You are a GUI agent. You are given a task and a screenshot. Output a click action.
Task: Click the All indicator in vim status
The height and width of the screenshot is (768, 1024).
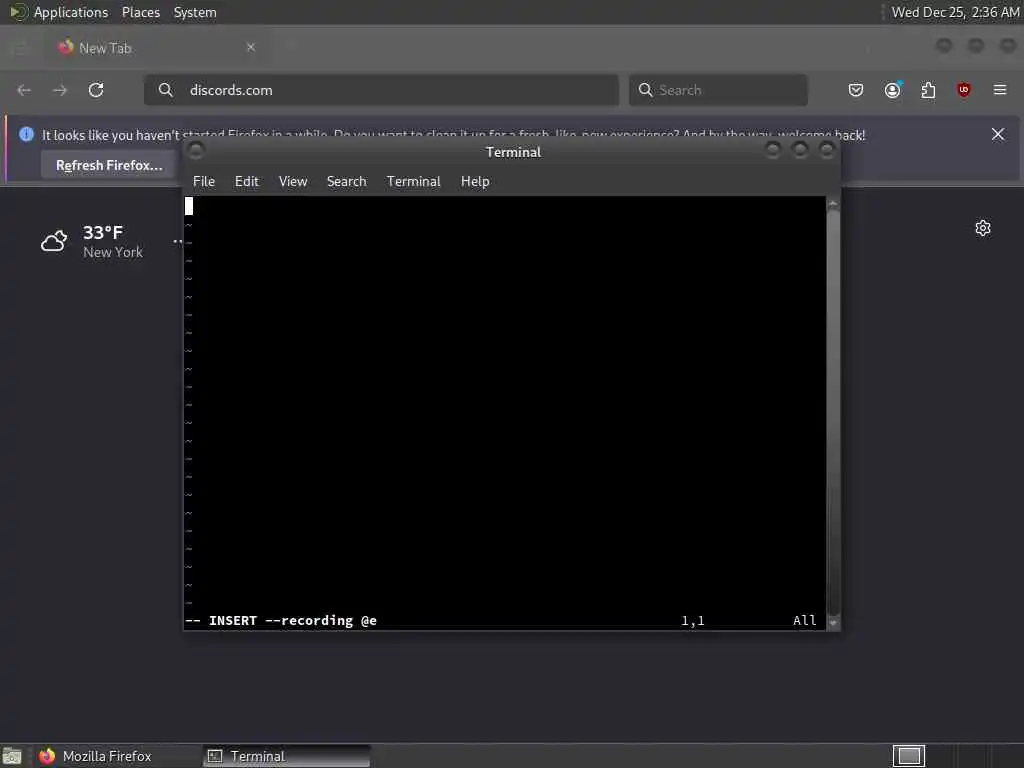805,620
